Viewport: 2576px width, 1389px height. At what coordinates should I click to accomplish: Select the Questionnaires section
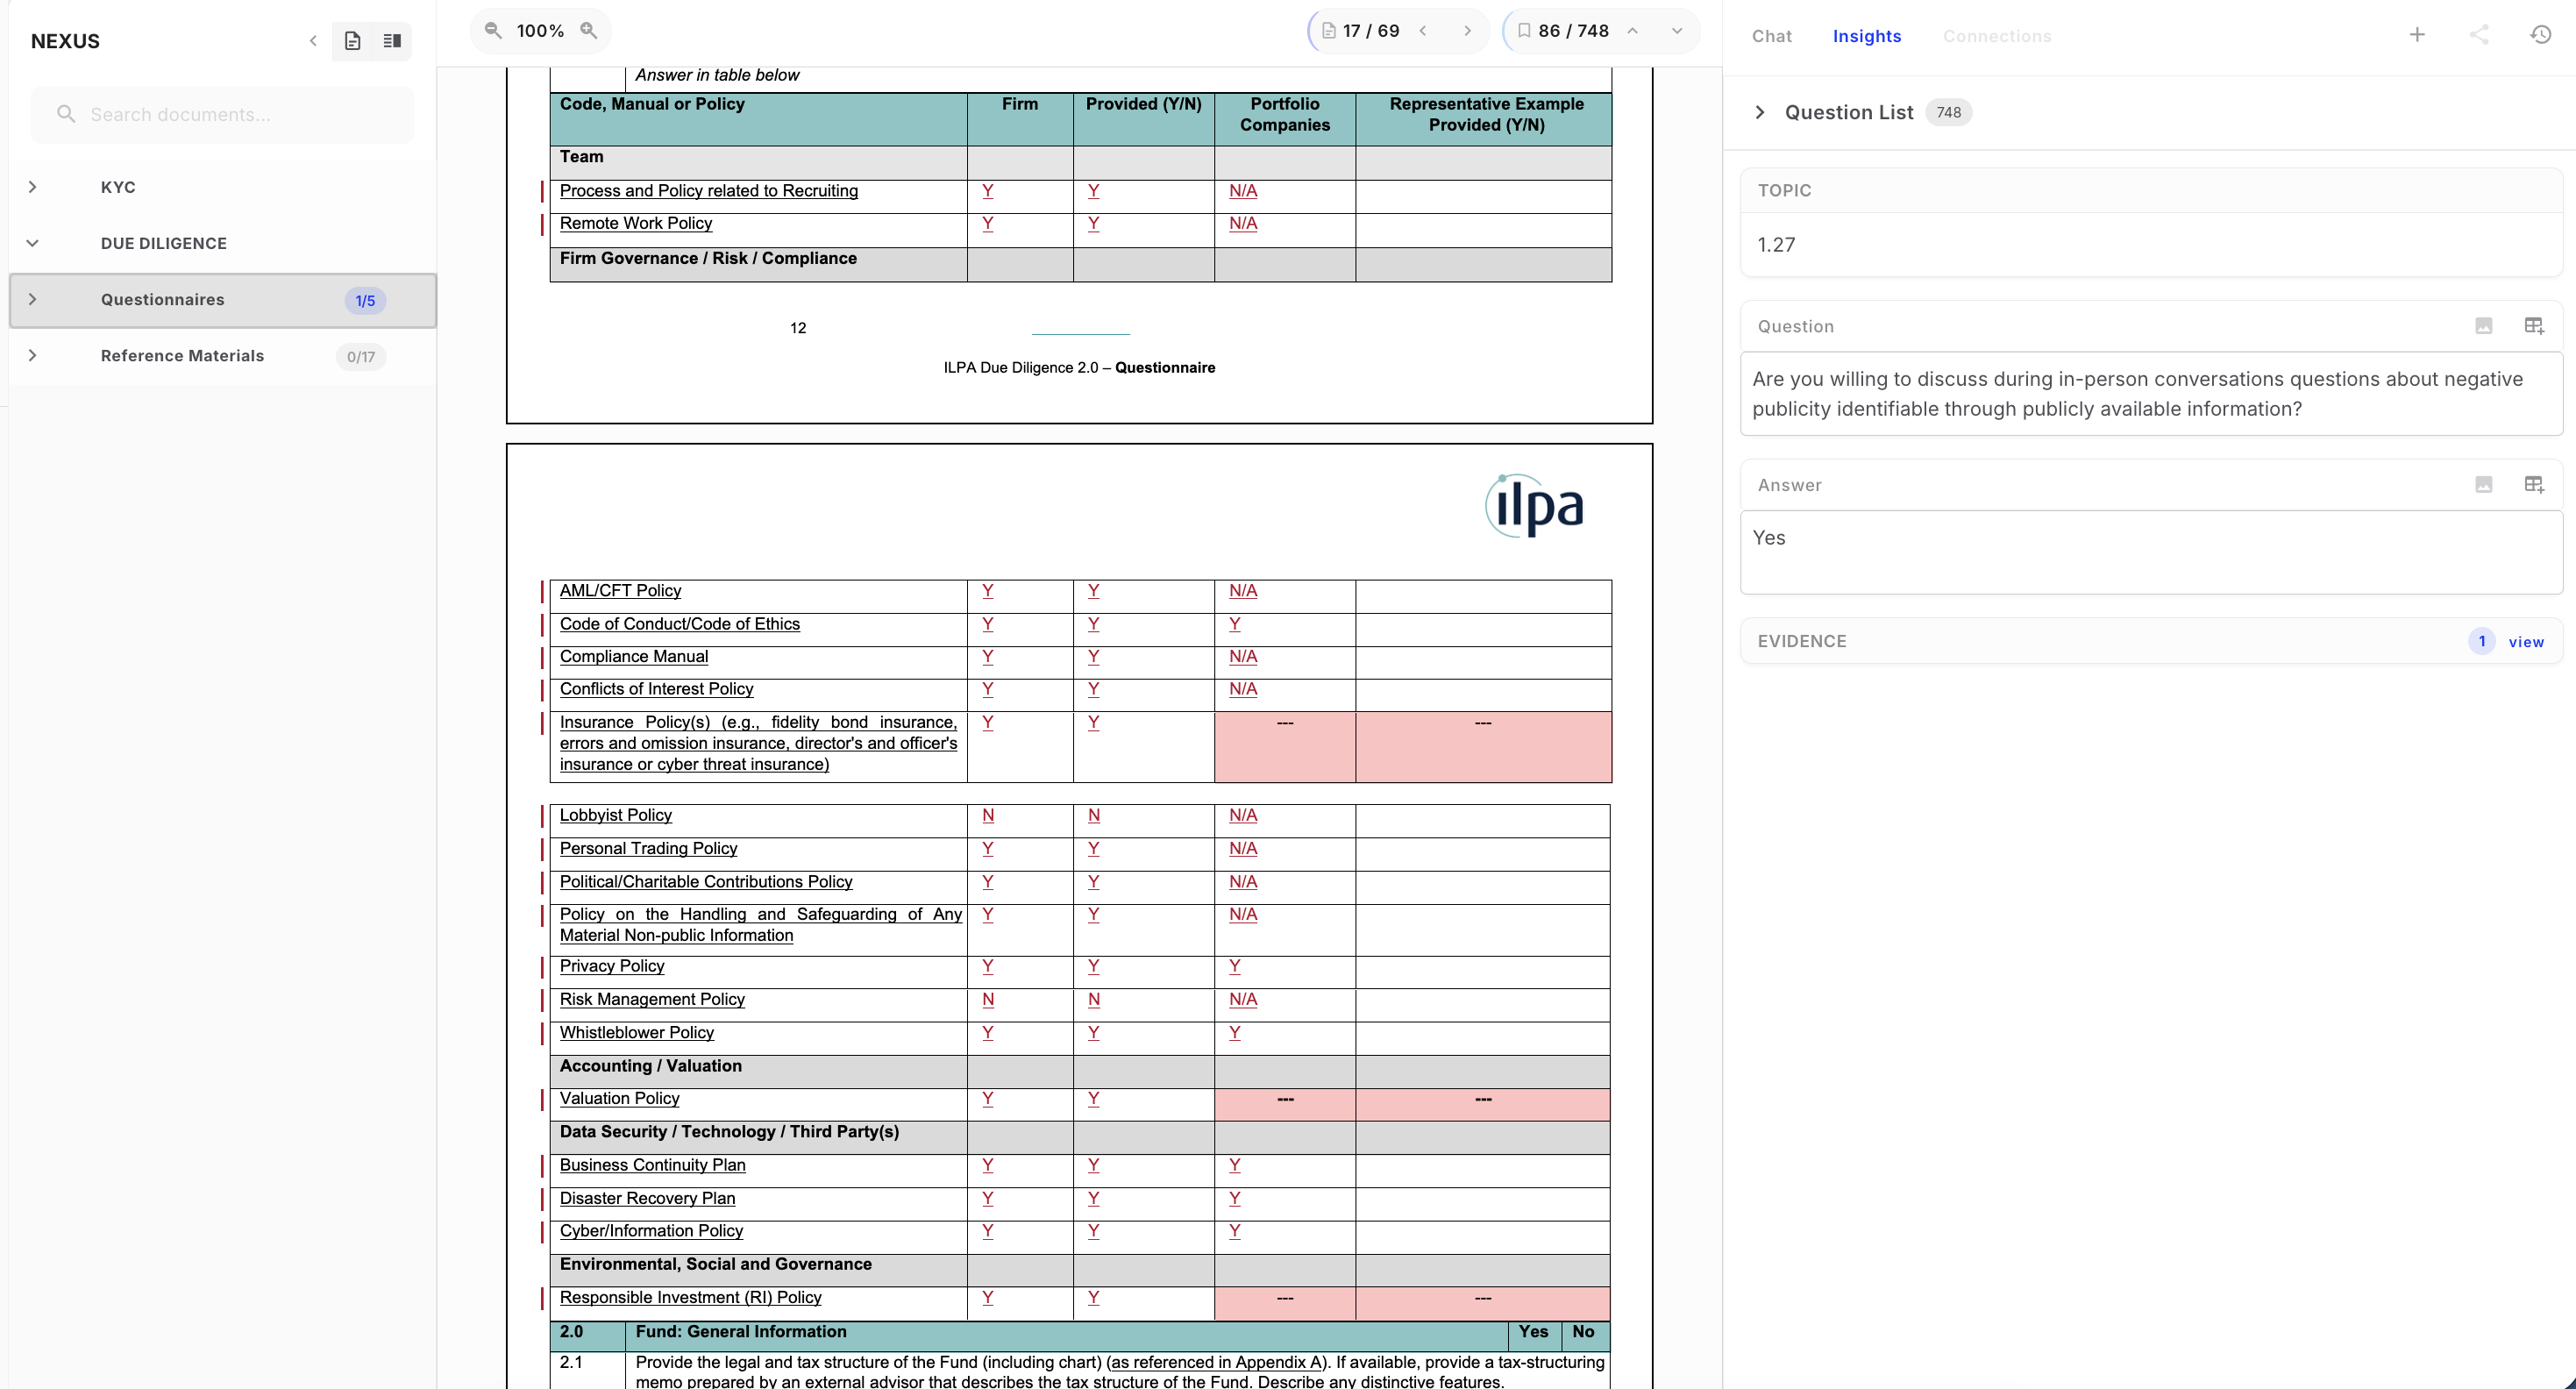pos(162,299)
